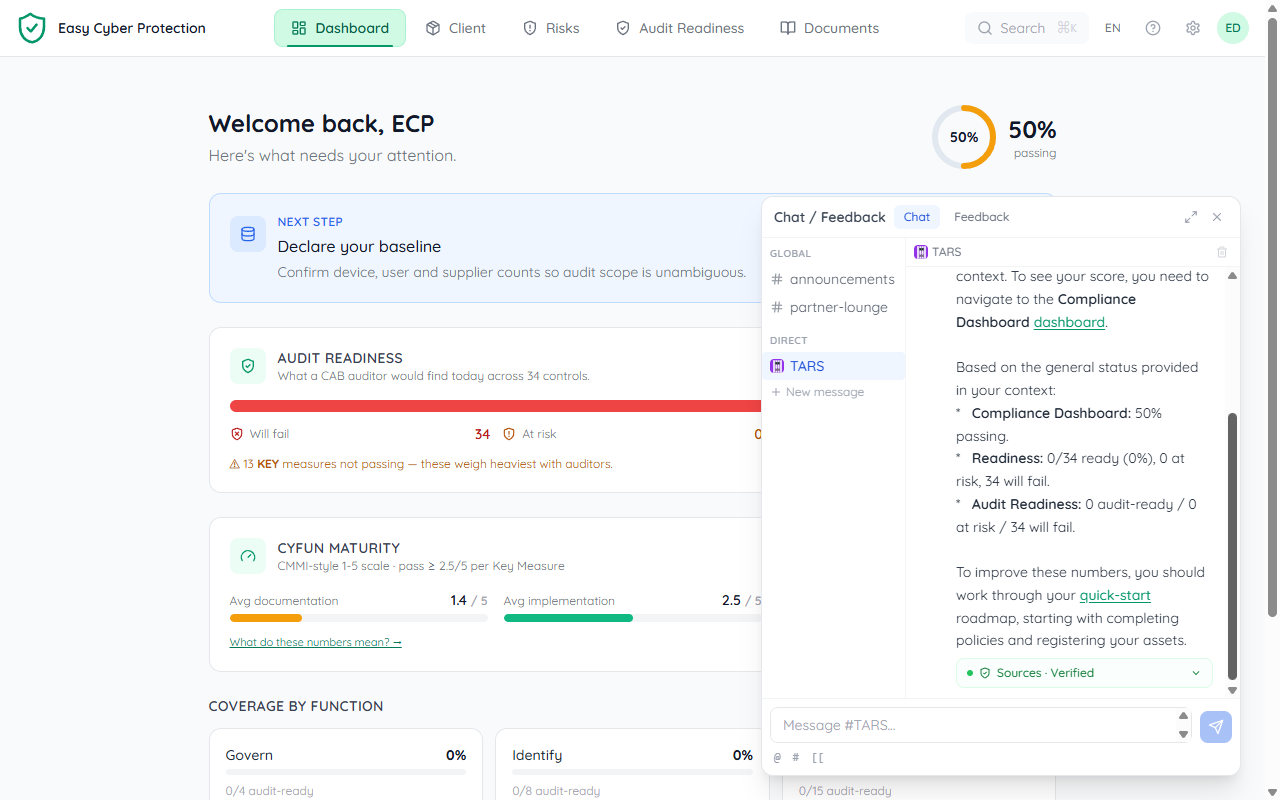Click the Will fail shield icon
This screenshot has width=1280, height=800.
click(x=237, y=434)
